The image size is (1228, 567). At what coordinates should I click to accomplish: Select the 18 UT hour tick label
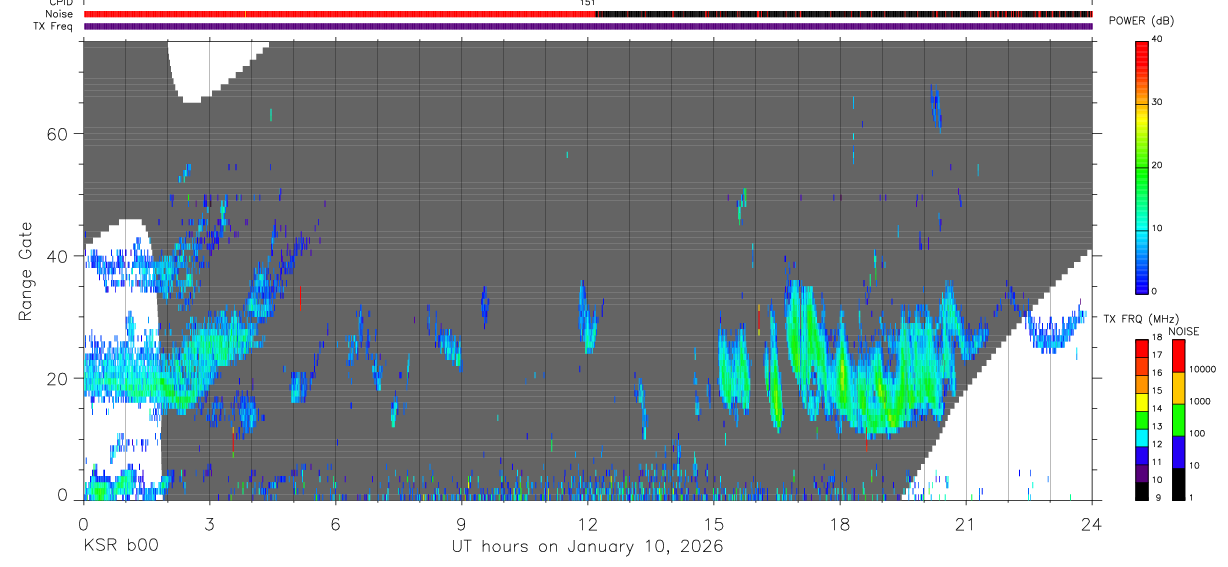click(x=840, y=523)
